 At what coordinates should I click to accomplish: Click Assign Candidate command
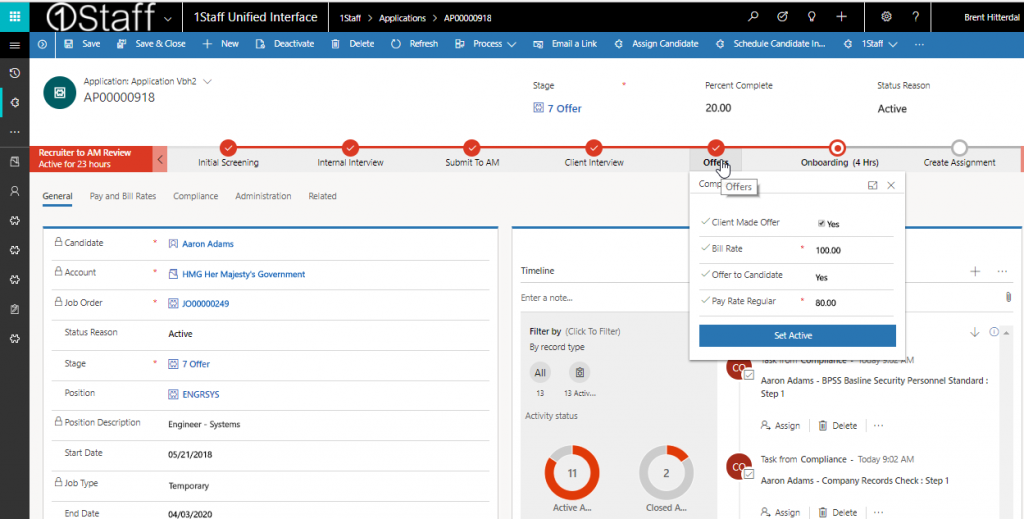pos(656,44)
